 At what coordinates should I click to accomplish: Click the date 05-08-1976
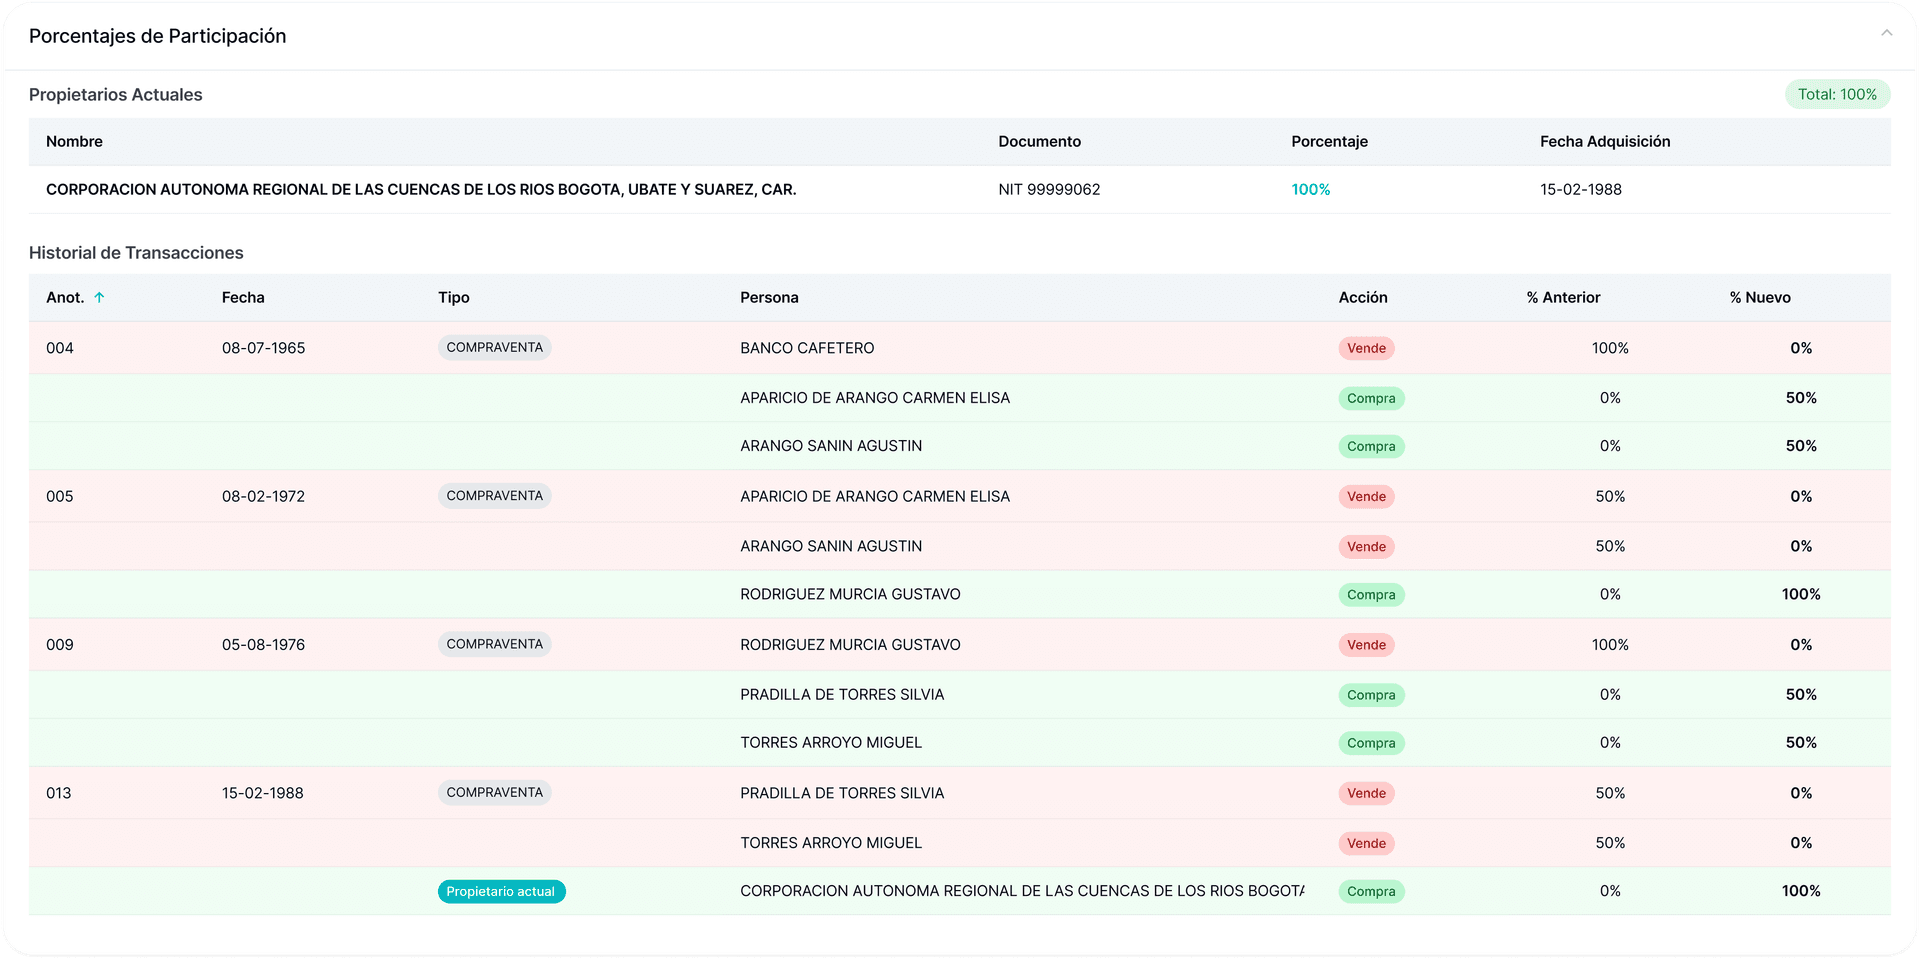click(263, 645)
